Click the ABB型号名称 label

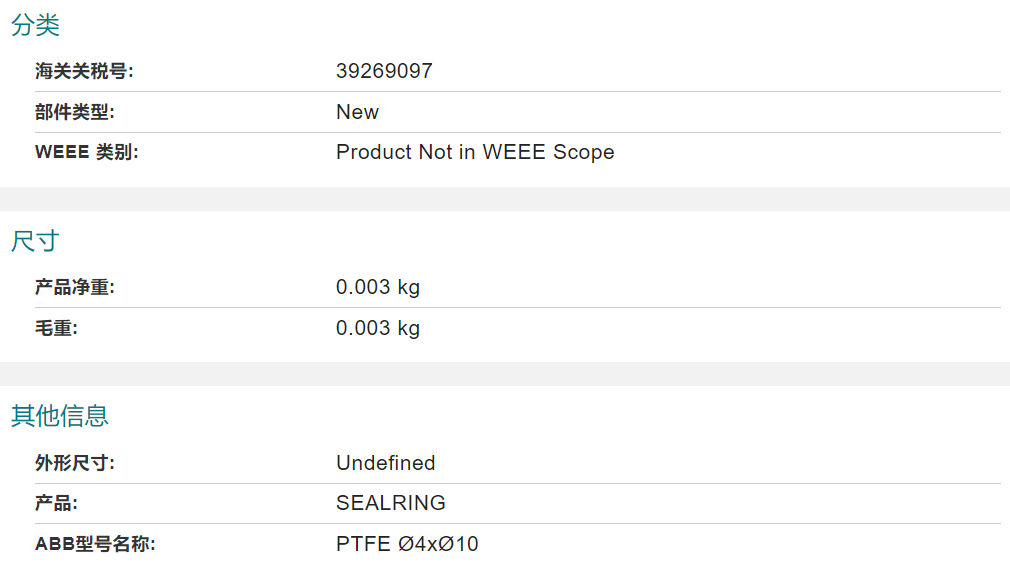click(95, 544)
